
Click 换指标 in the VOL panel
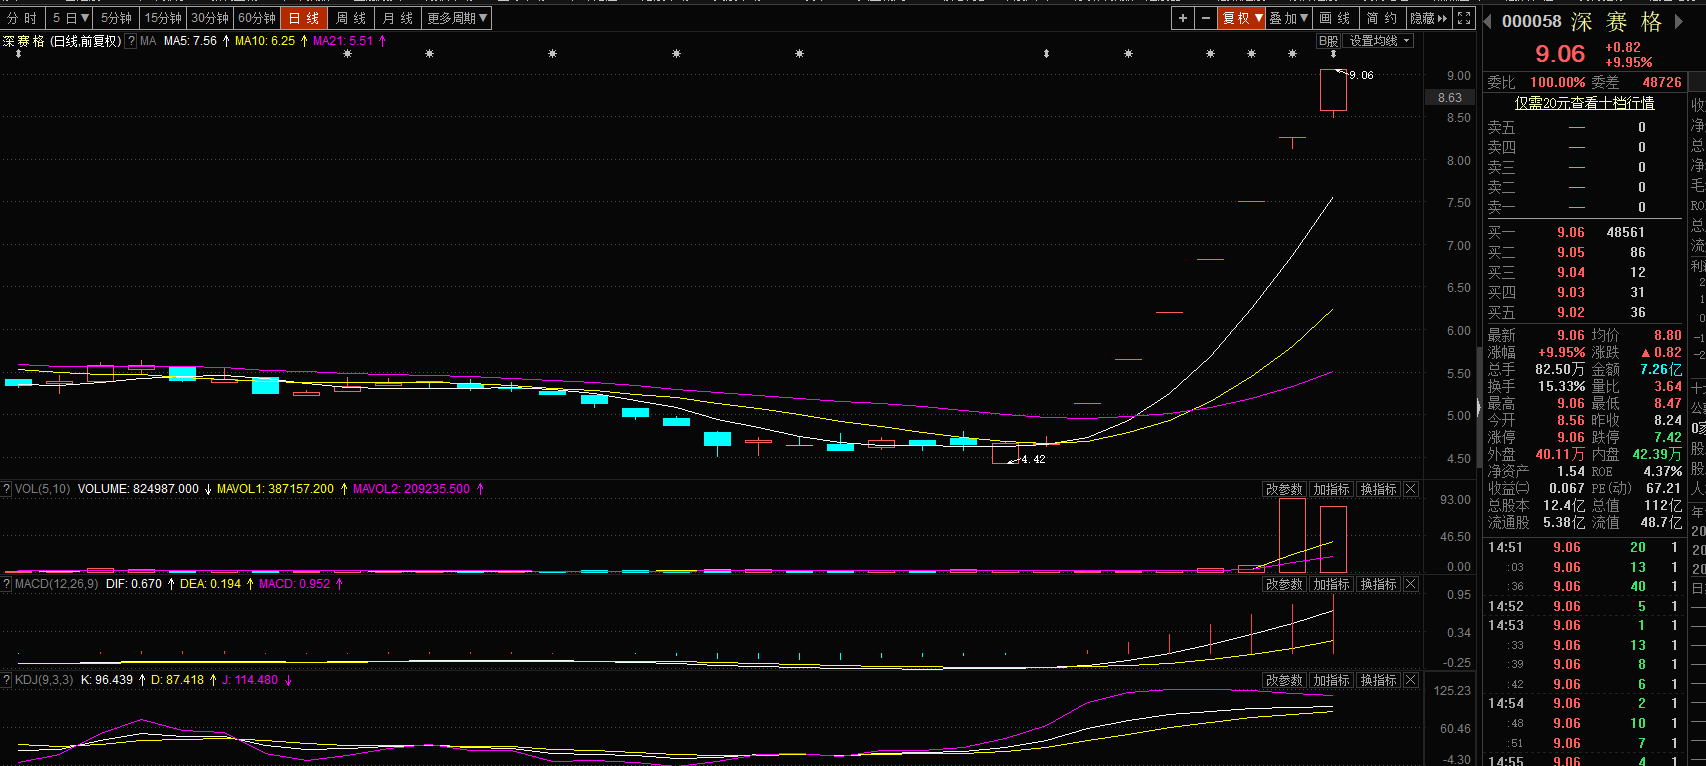[1379, 489]
